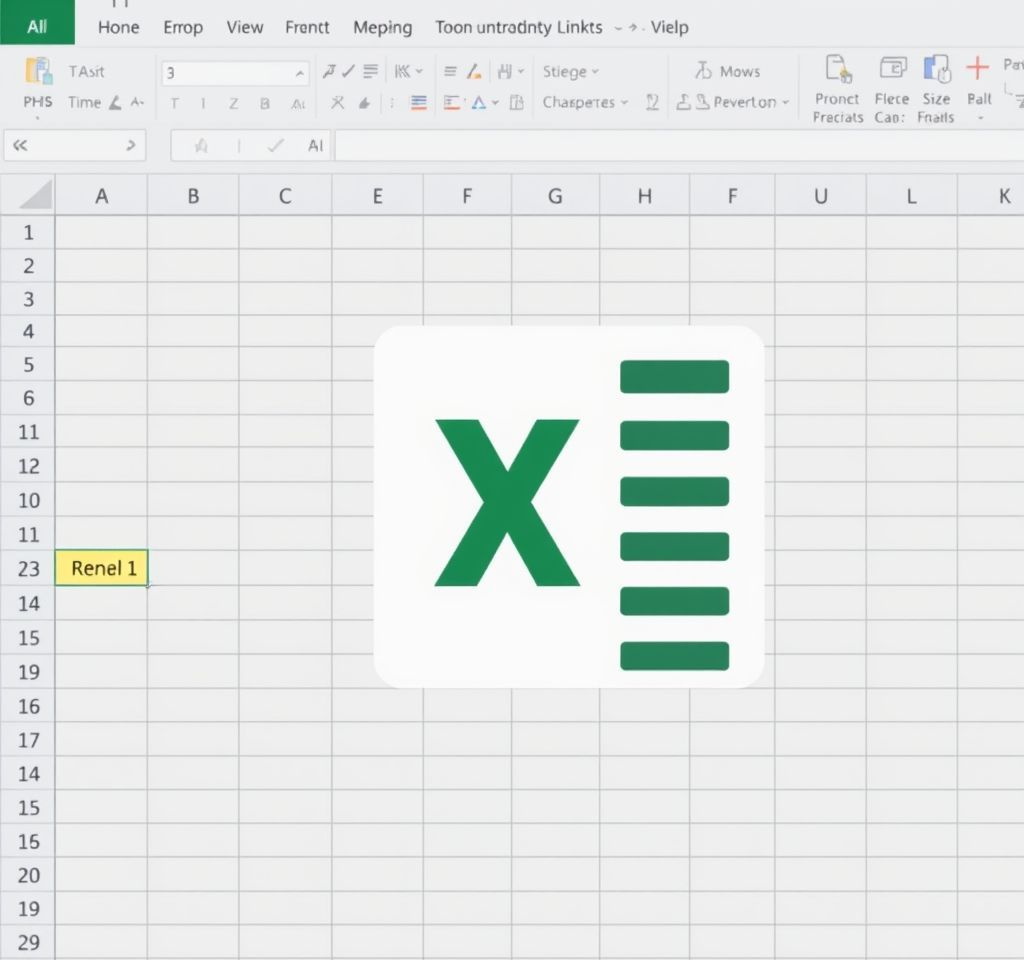The width and height of the screenshot is (1024, 960).
Task: Click the grid icon right of blue triangle
Action: (x=517, y=103)
